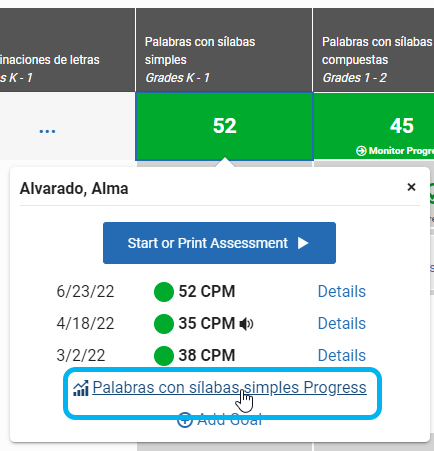Click Start or Print Assessment button
The width and height of the screenshot is (434, 451).
point(219,243)
